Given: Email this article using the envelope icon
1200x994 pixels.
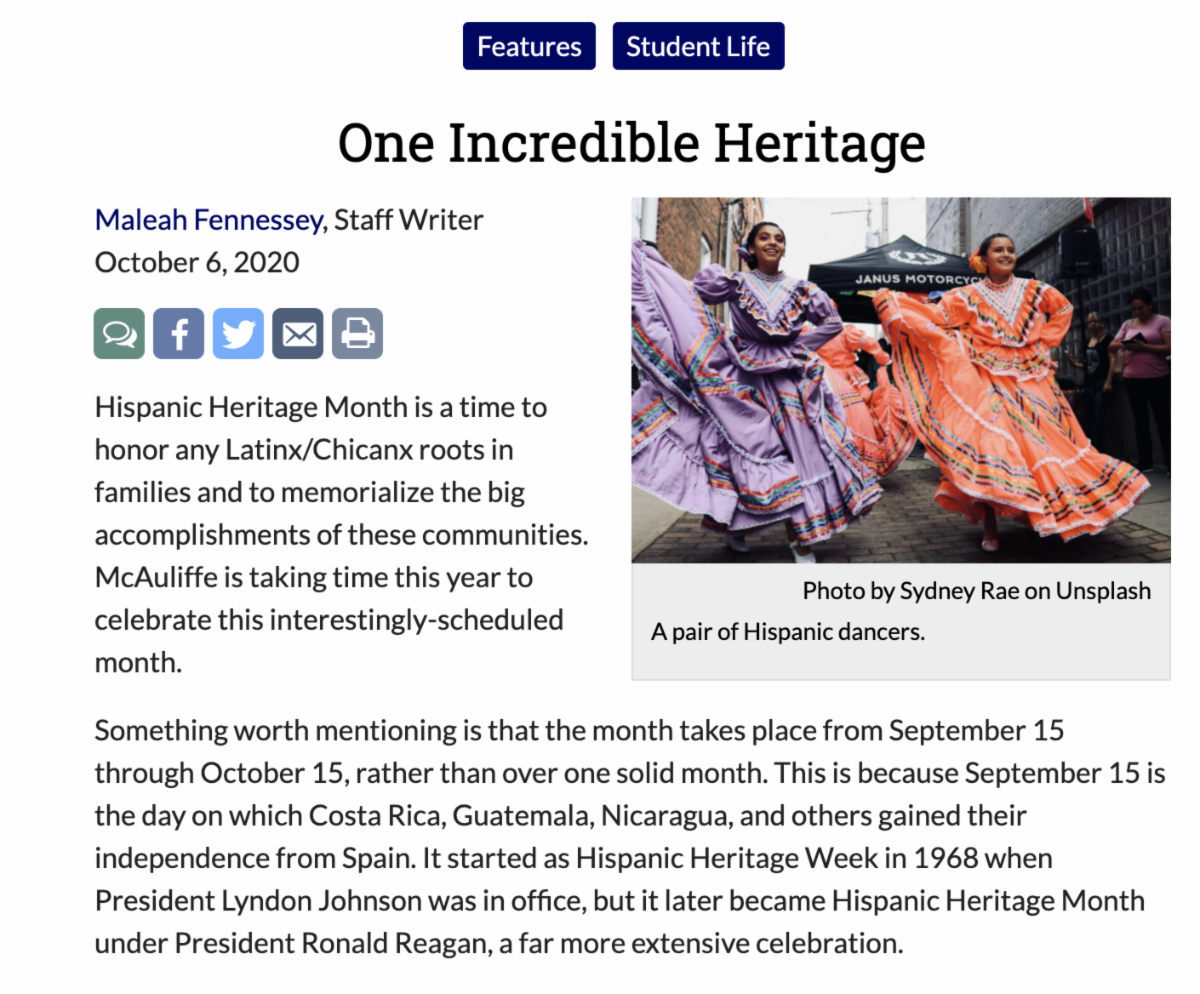Looking at the screenshot, I should (298, 333).
